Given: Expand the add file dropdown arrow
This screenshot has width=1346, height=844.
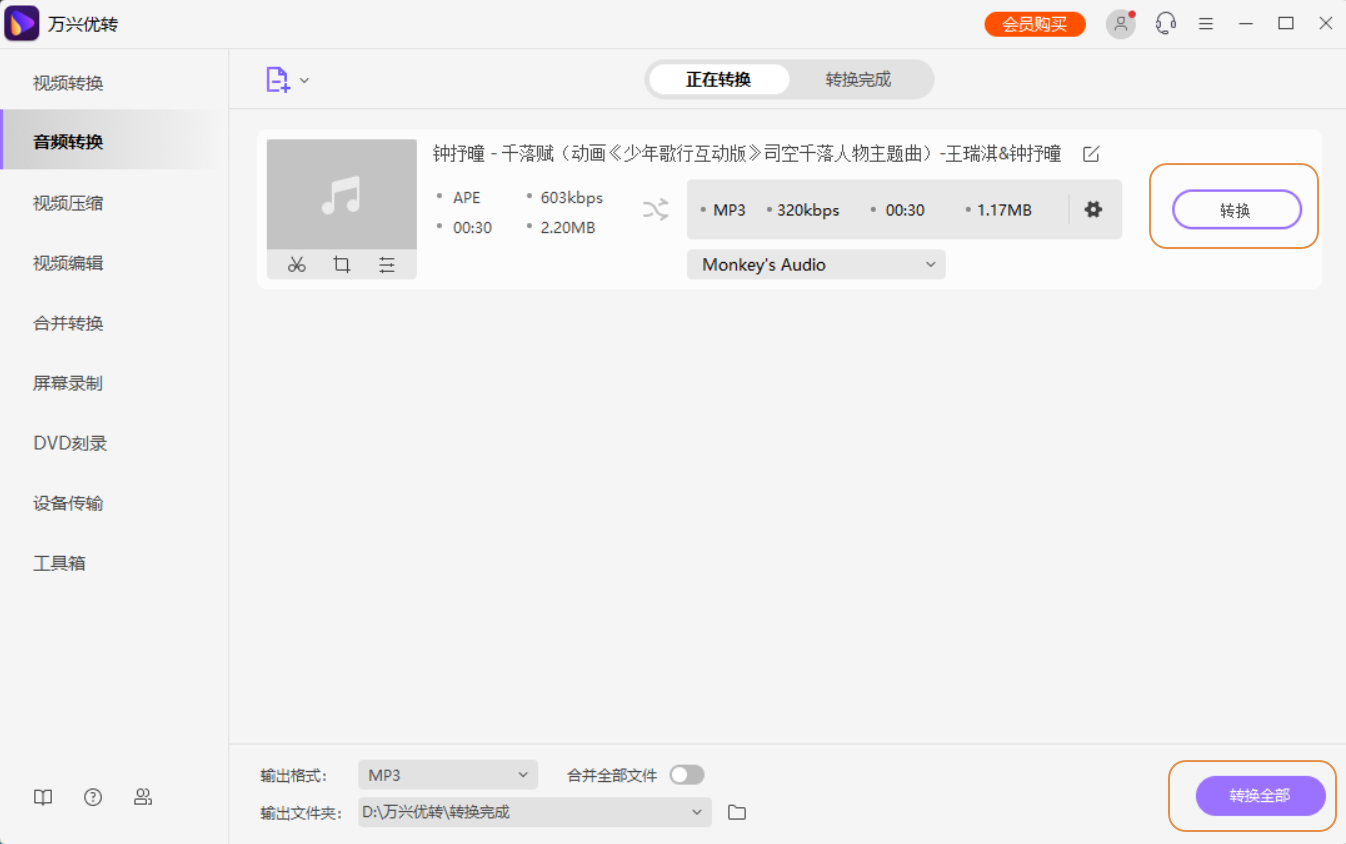Looking at the screenshot, I should pos(305,81).
